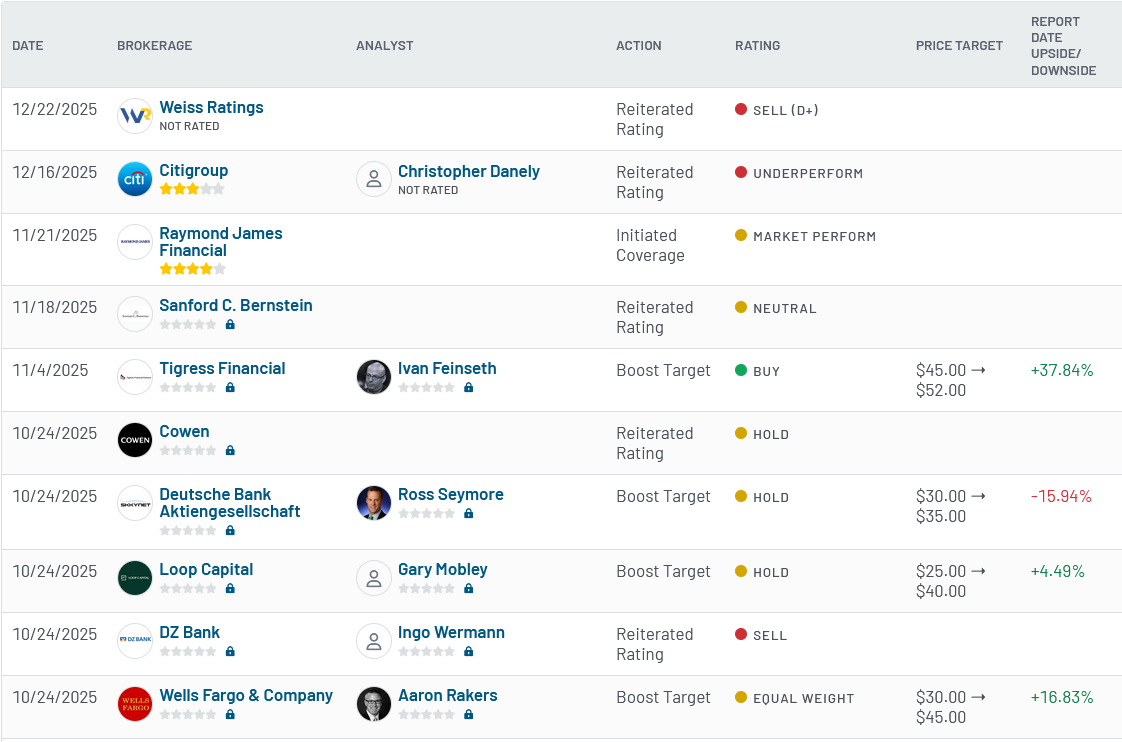The image size is (1122, 742).
Task: Click the Cowen black logo
Action: pos(135,440)
